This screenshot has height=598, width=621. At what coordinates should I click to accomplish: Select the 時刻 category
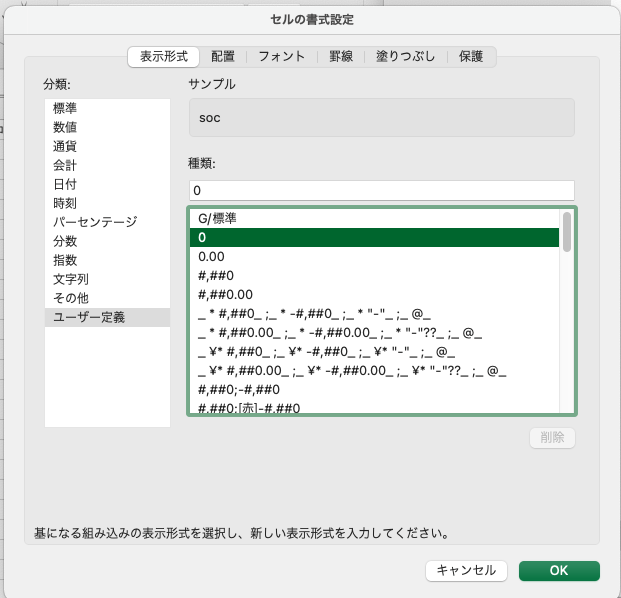[107, 203]
